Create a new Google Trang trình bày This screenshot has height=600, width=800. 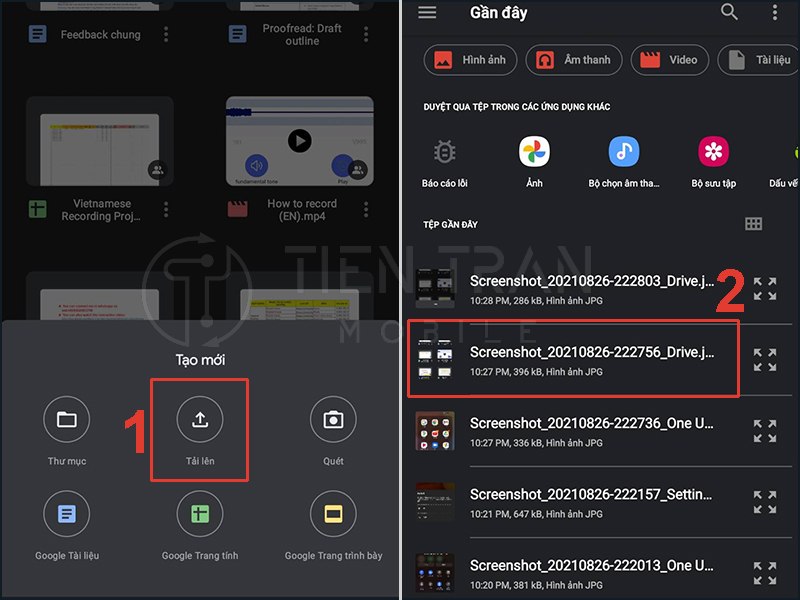point(333,514)
